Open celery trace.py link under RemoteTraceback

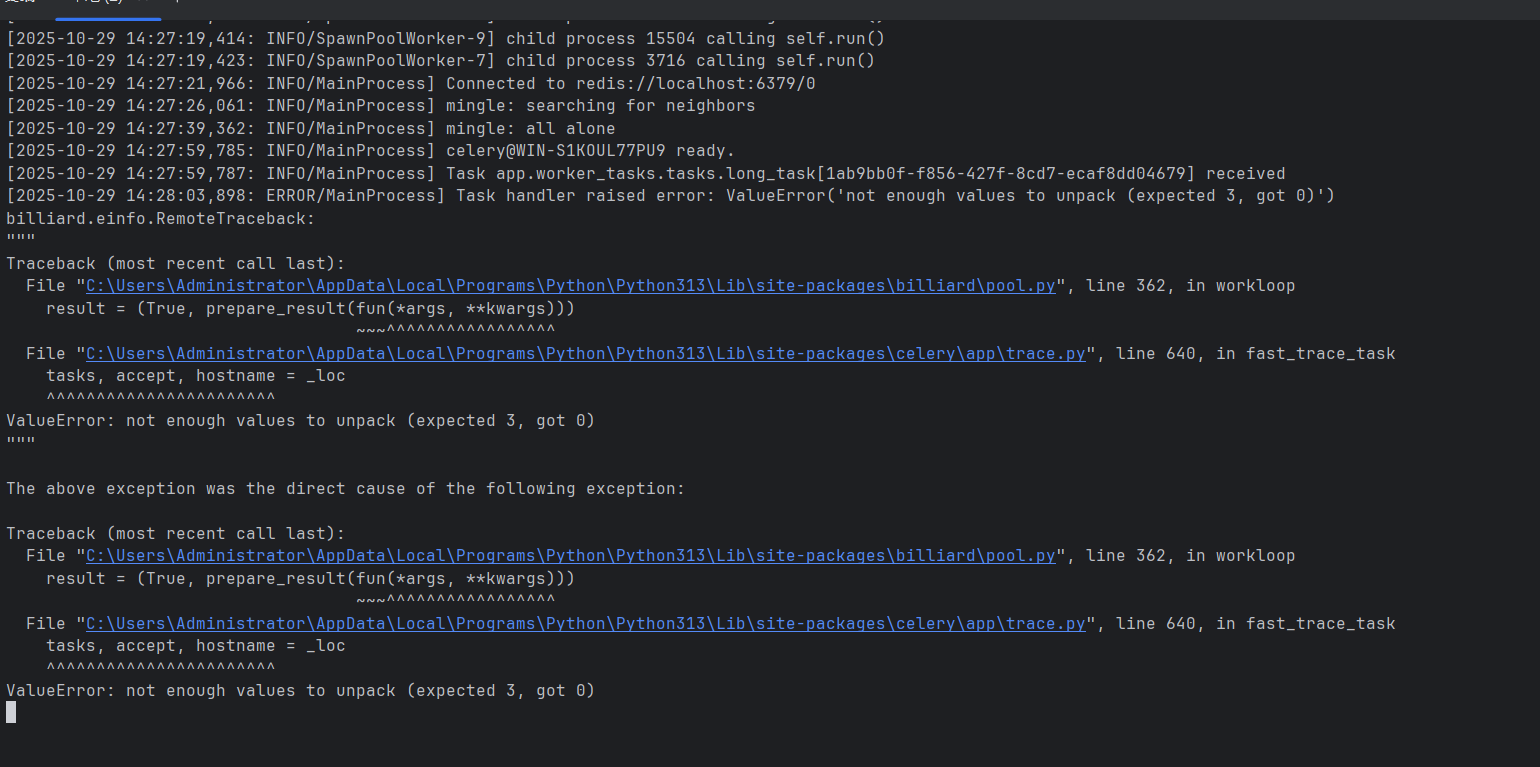586,354
